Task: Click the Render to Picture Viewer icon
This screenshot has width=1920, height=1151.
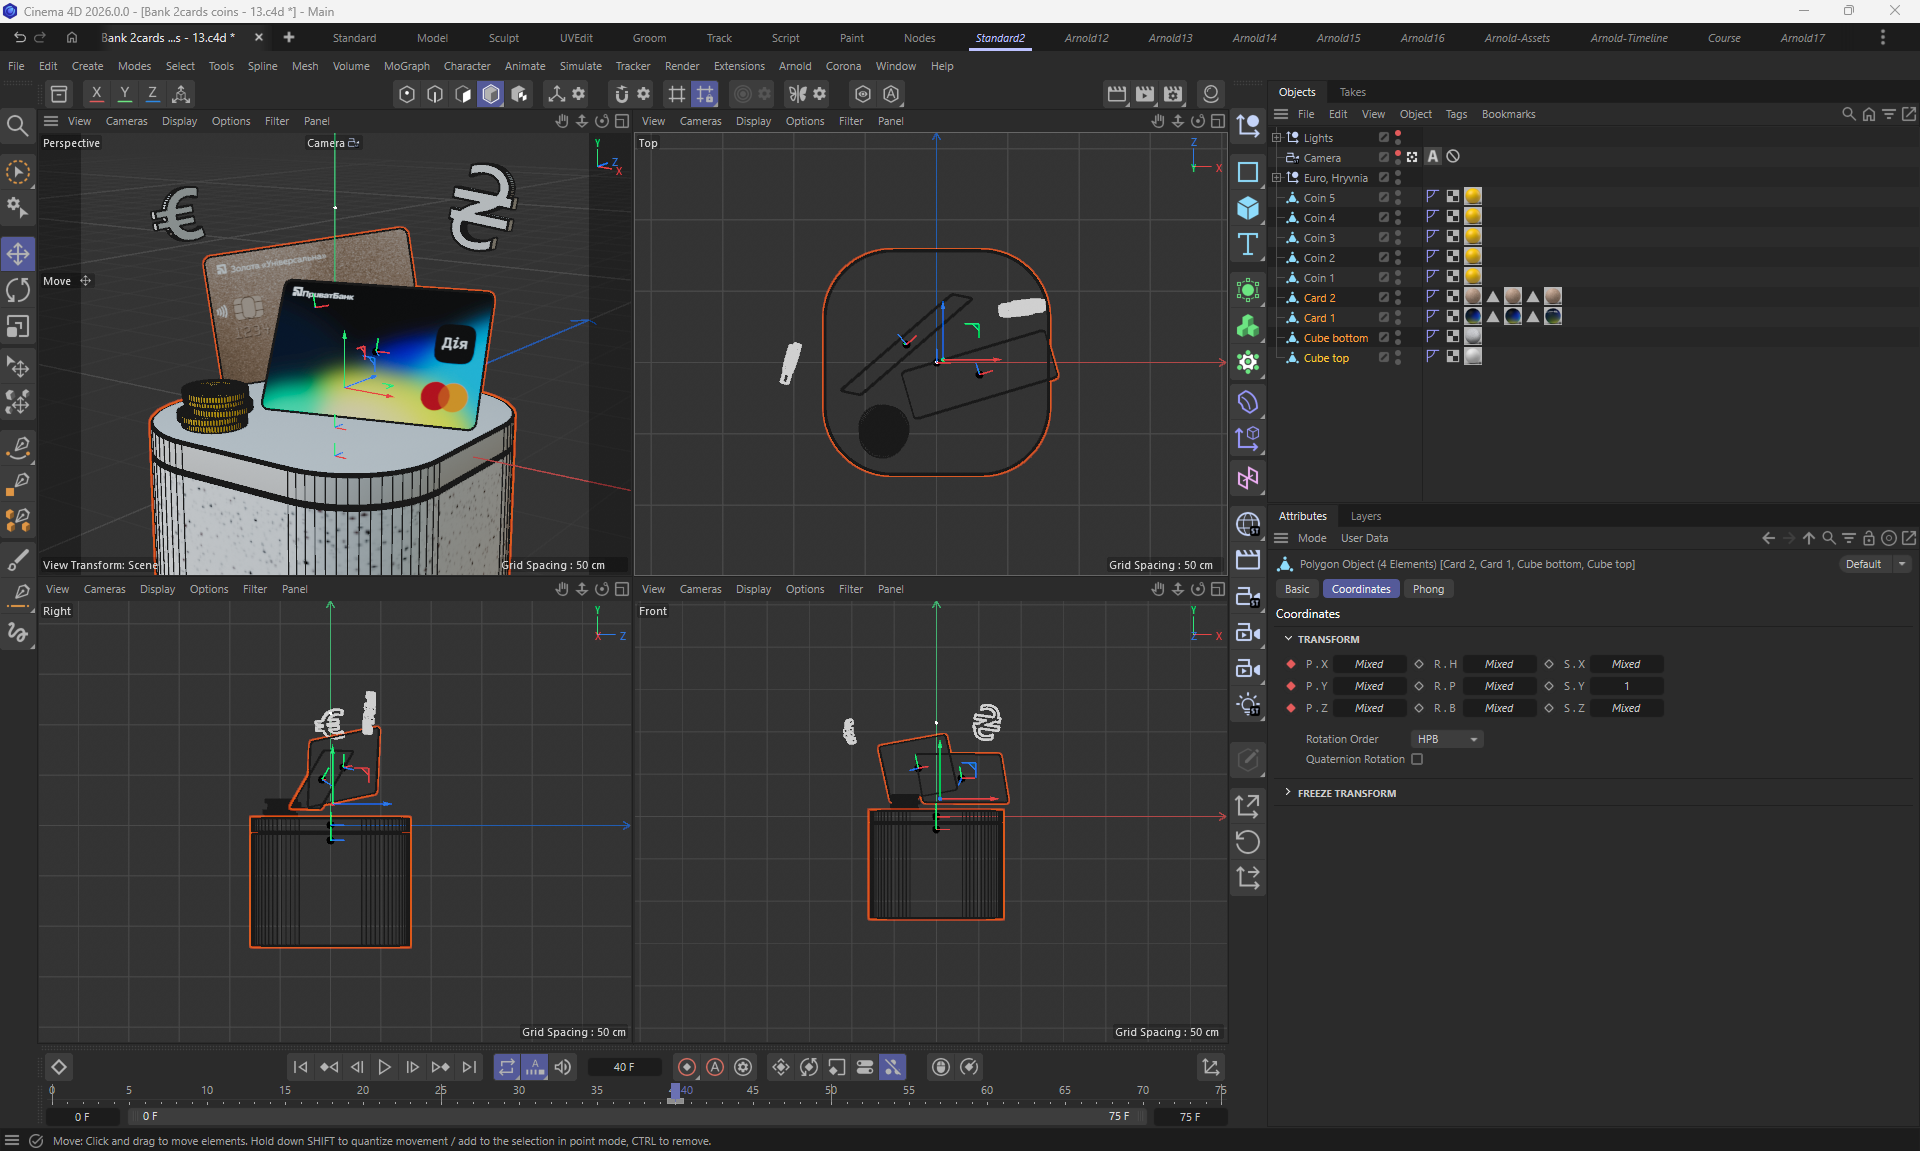Action: 1145,94
